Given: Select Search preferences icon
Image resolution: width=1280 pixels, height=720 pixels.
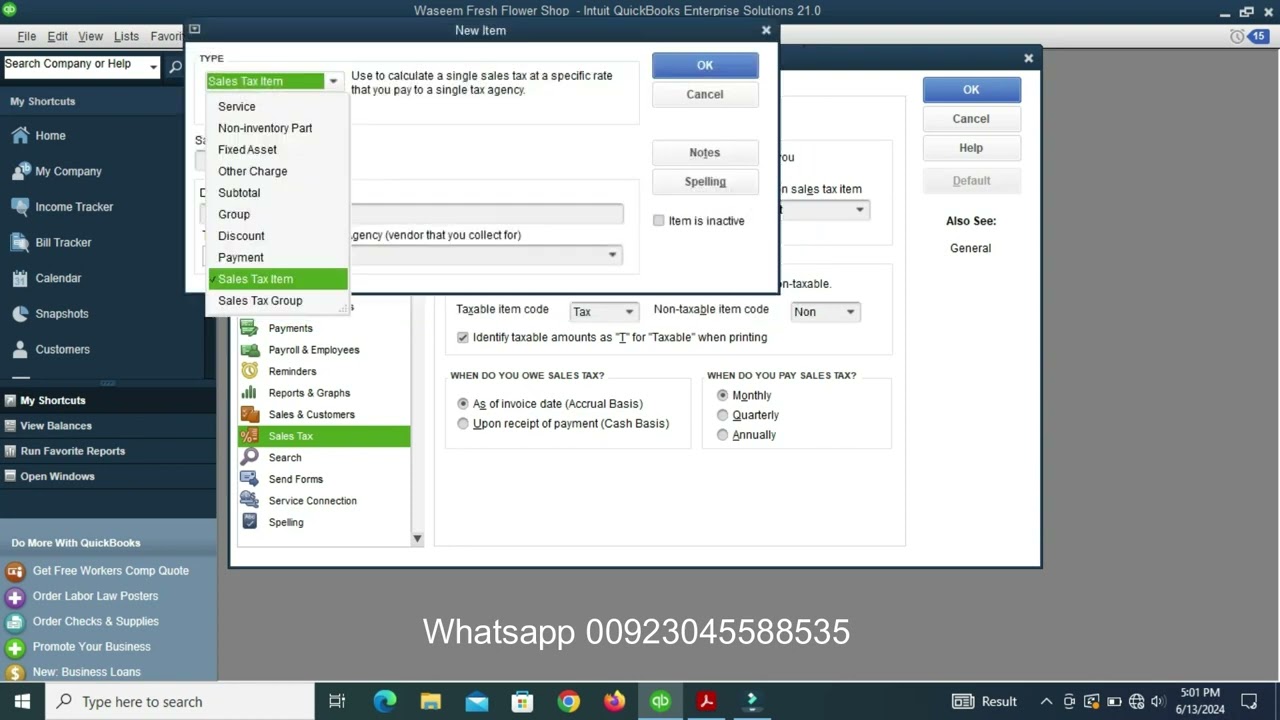Looking at the screenshot, I should (250, 457).
